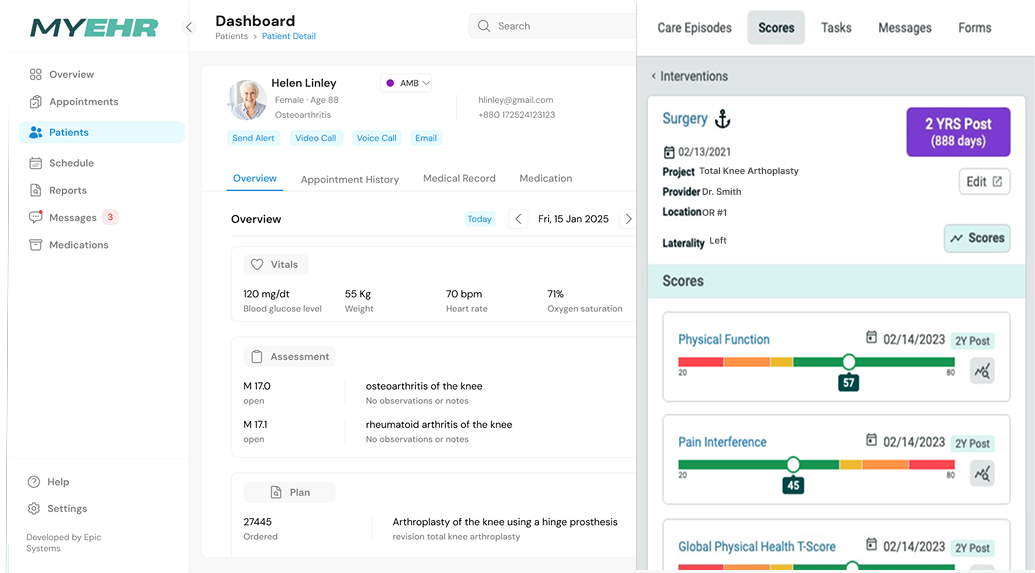Viewport: 1035px width, 573px height.
Task: Open the AMB status dropdown
Action: [x=406, y=83]
